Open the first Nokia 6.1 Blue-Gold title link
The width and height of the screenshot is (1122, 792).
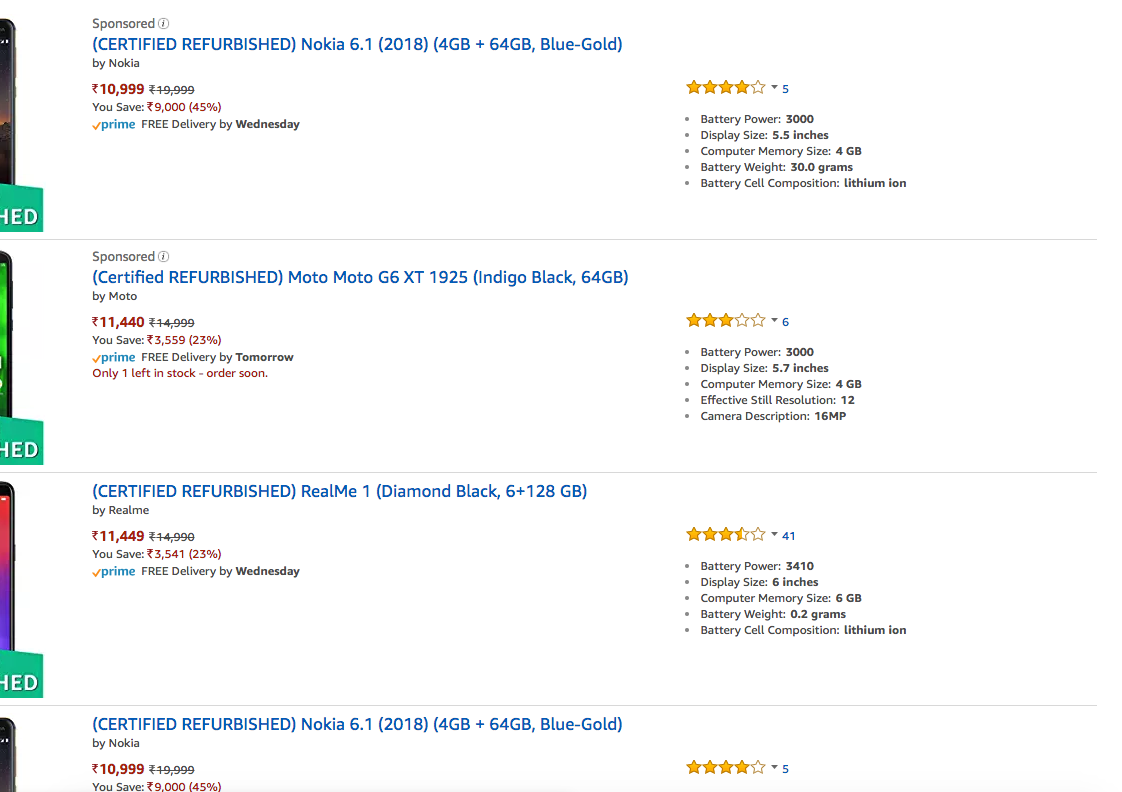[x=357, y=44]
